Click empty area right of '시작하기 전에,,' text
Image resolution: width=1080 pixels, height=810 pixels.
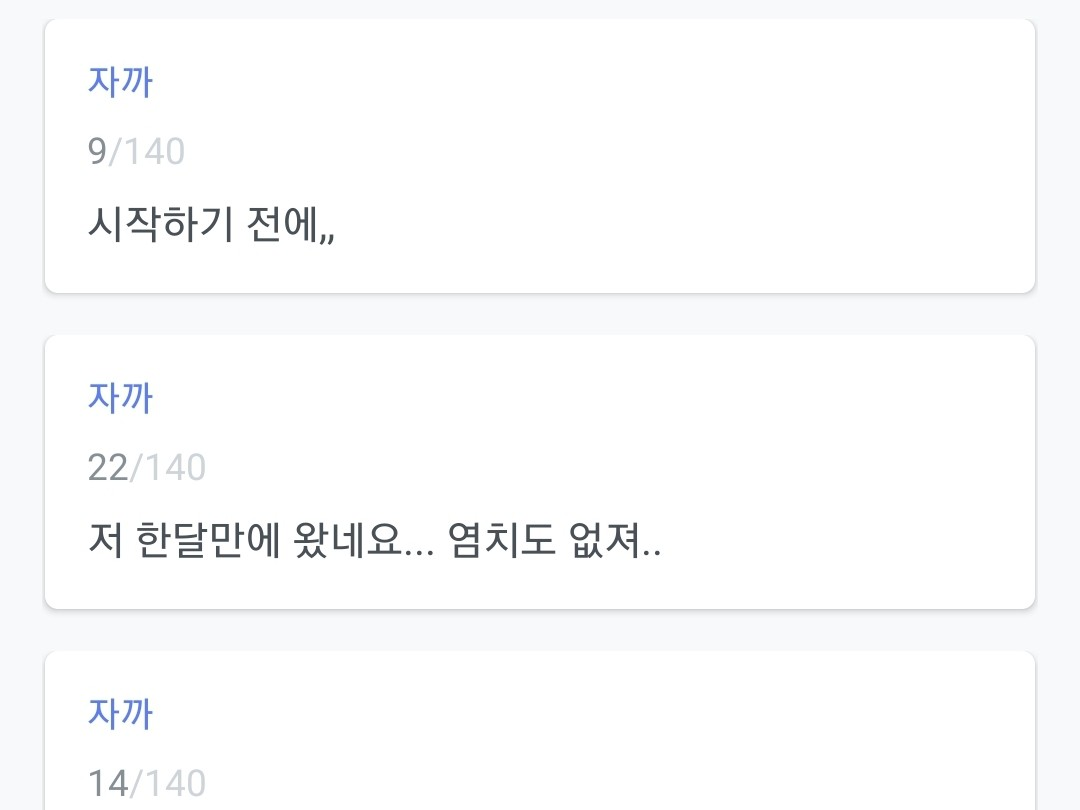click(x=680, y=225)
